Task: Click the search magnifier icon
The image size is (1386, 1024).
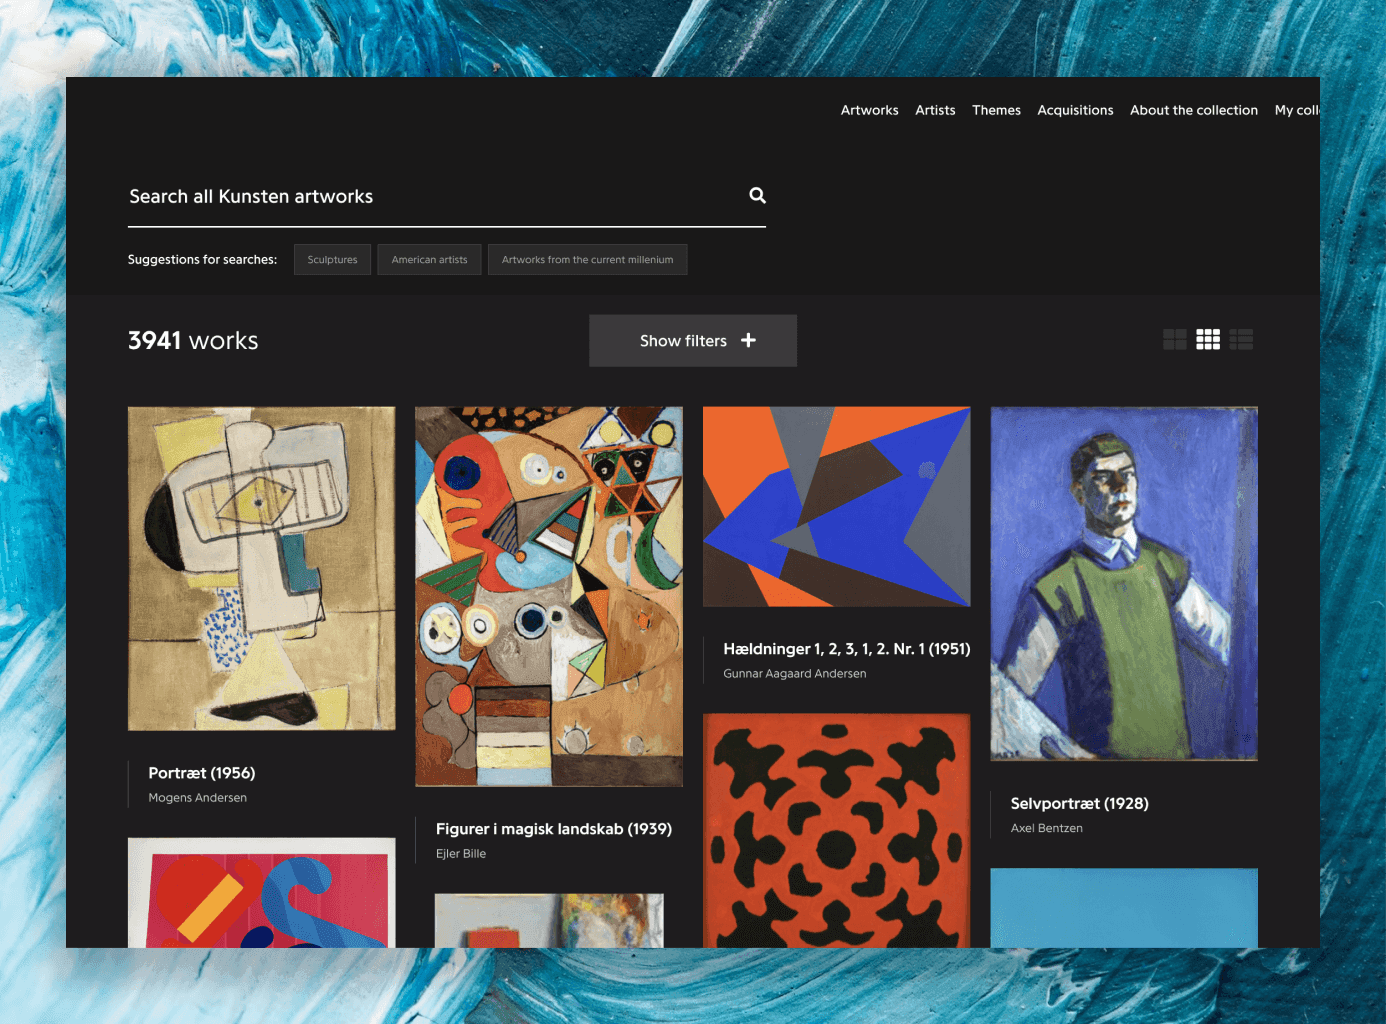Action: [x=757, y=196]
